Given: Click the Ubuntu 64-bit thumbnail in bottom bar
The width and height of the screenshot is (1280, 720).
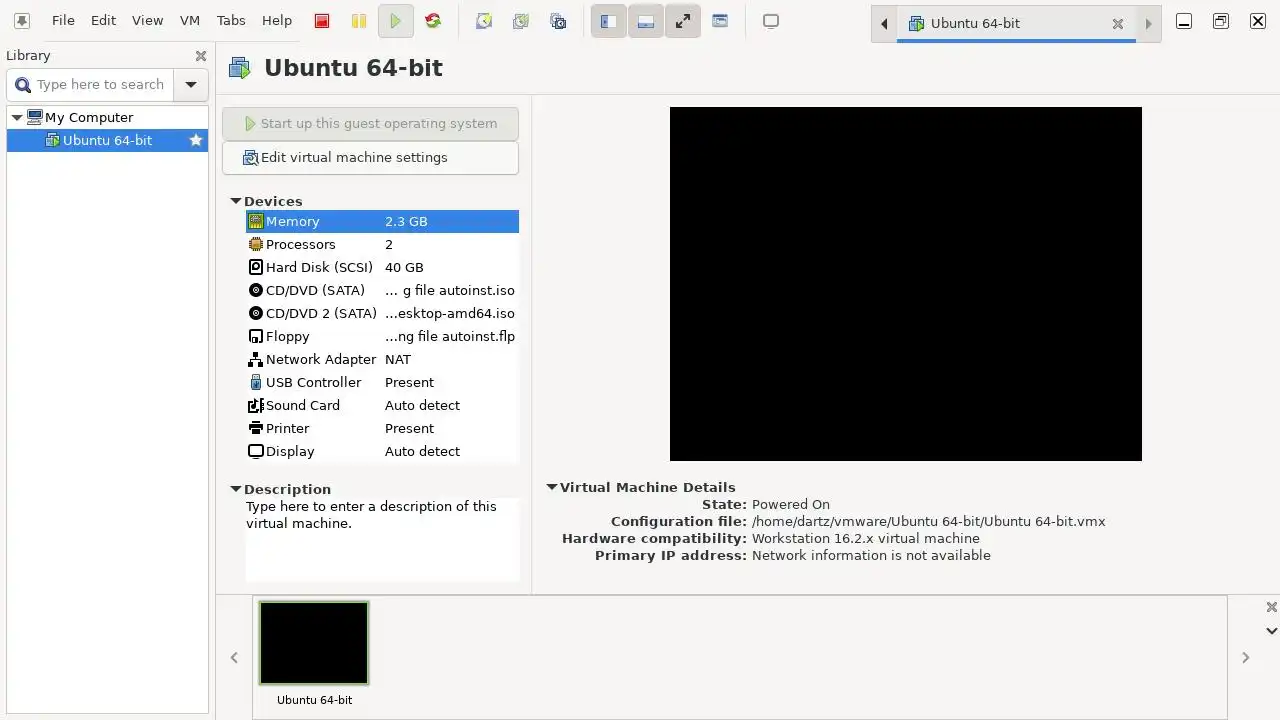Looking at the screenshot, I should pyautogui.click(x=314, y=643).
